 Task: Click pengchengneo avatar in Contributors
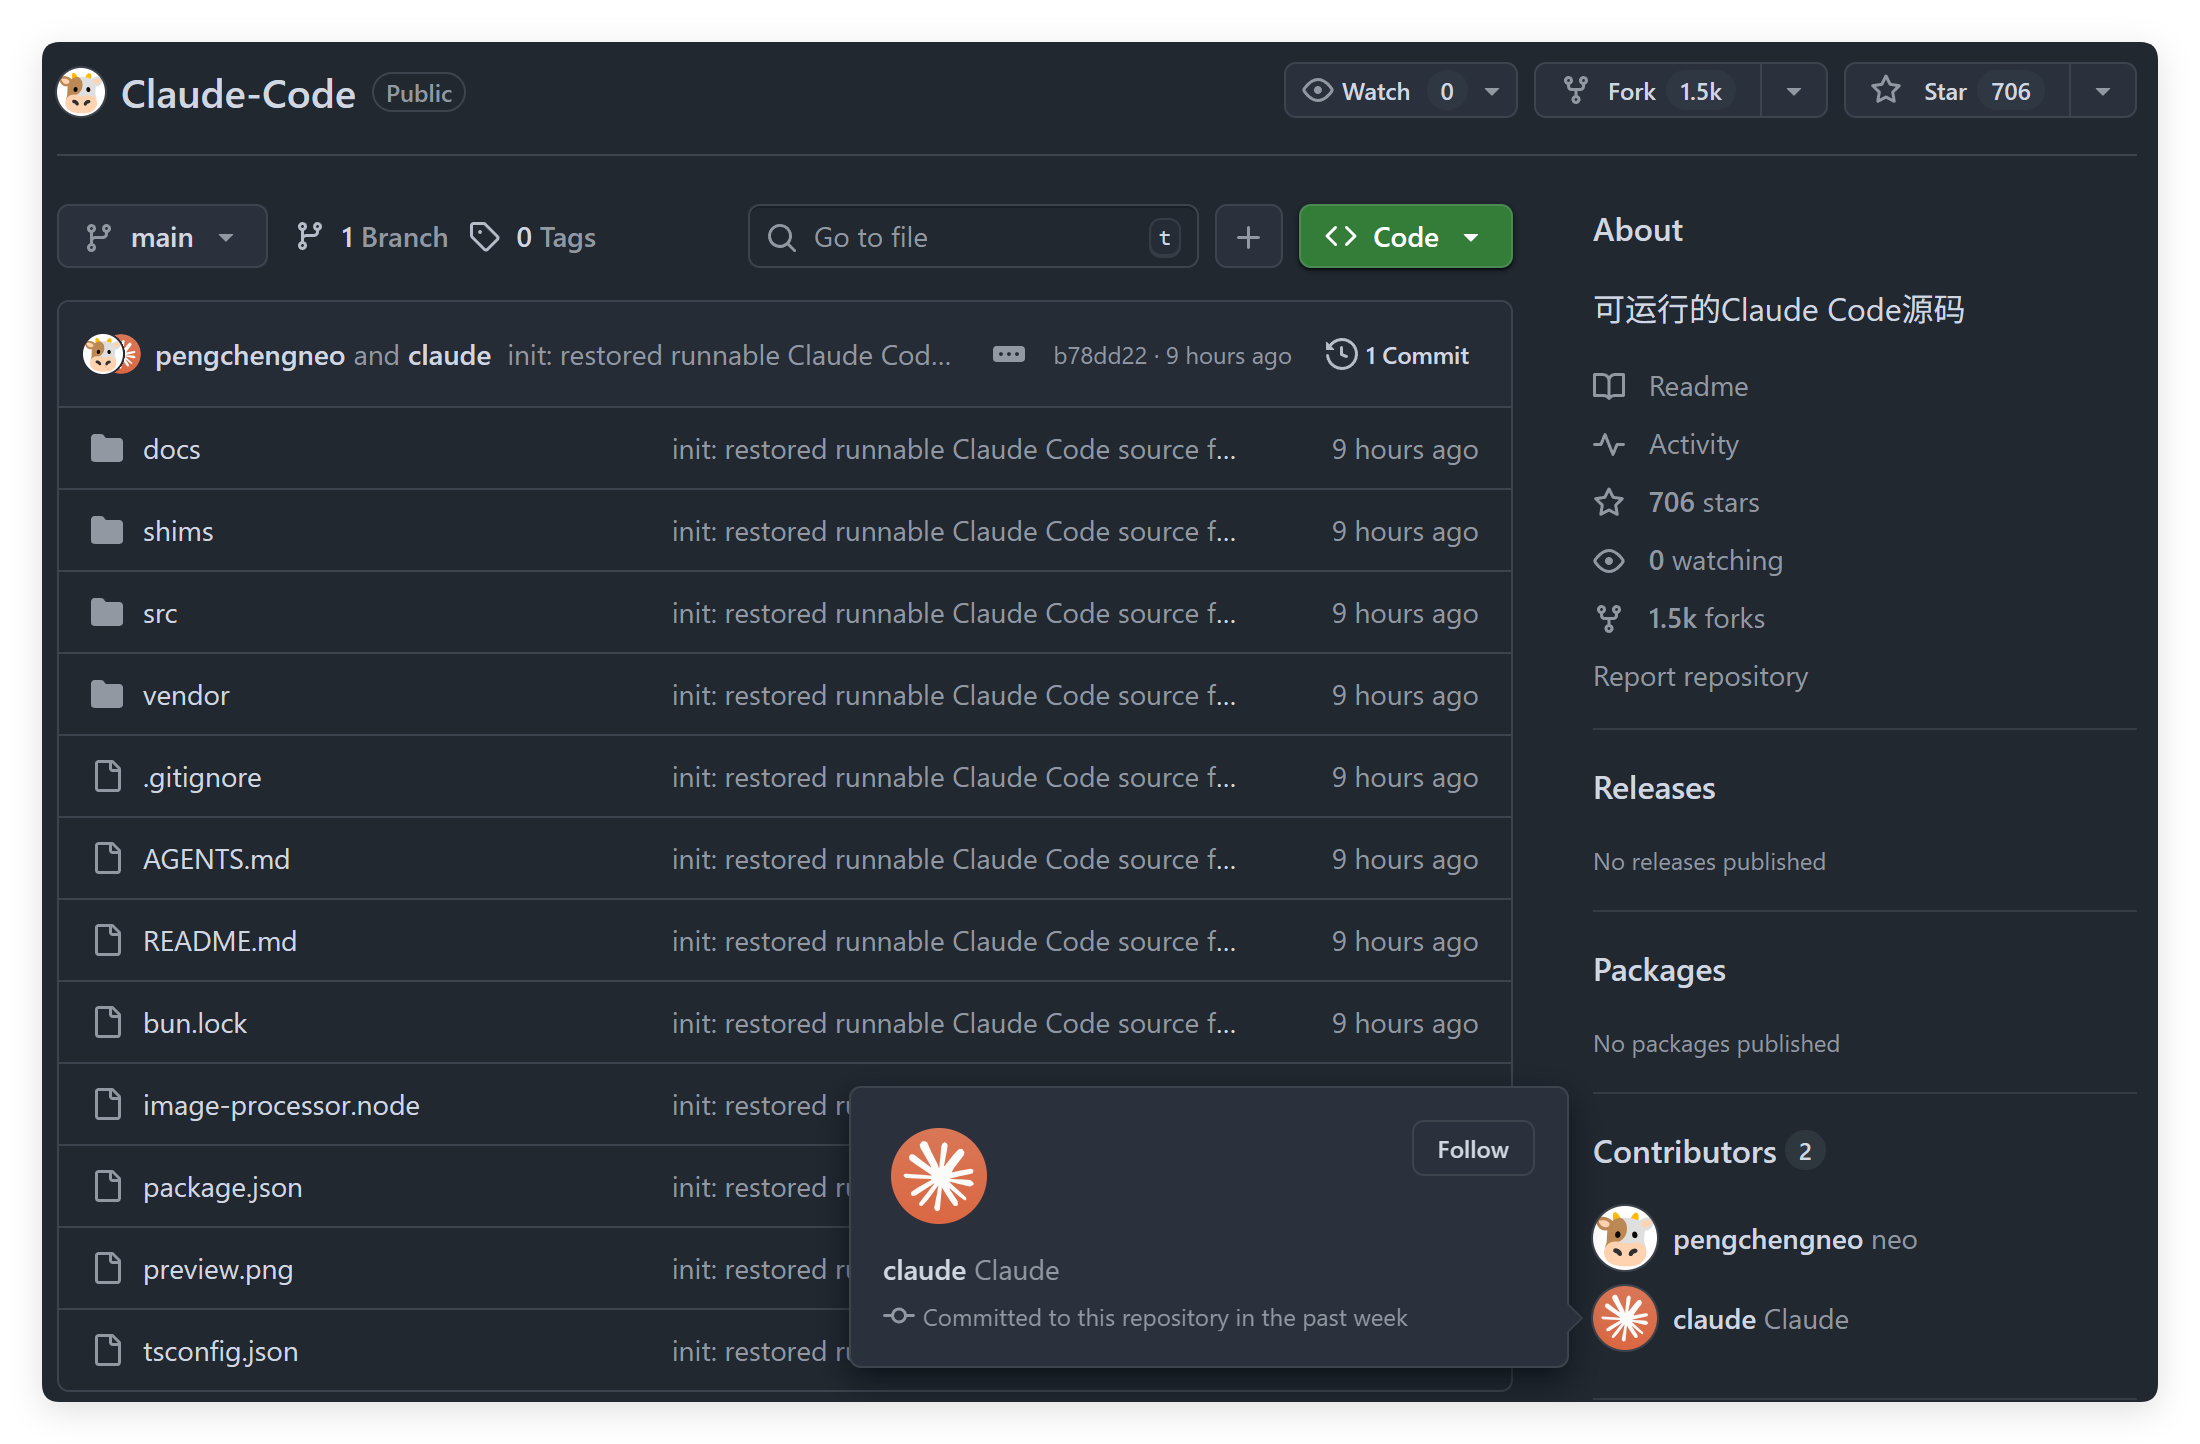click(1624, 1238)
